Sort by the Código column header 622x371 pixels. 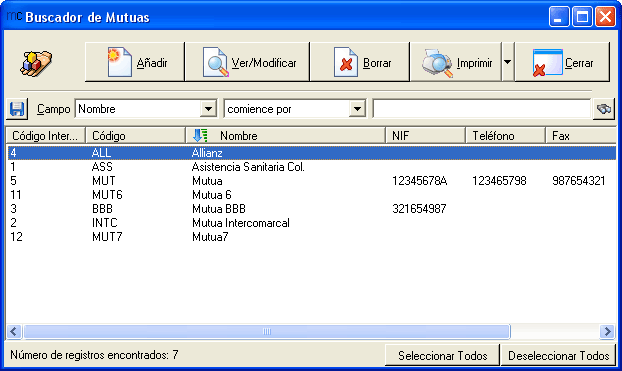click(x=135, y=136)
